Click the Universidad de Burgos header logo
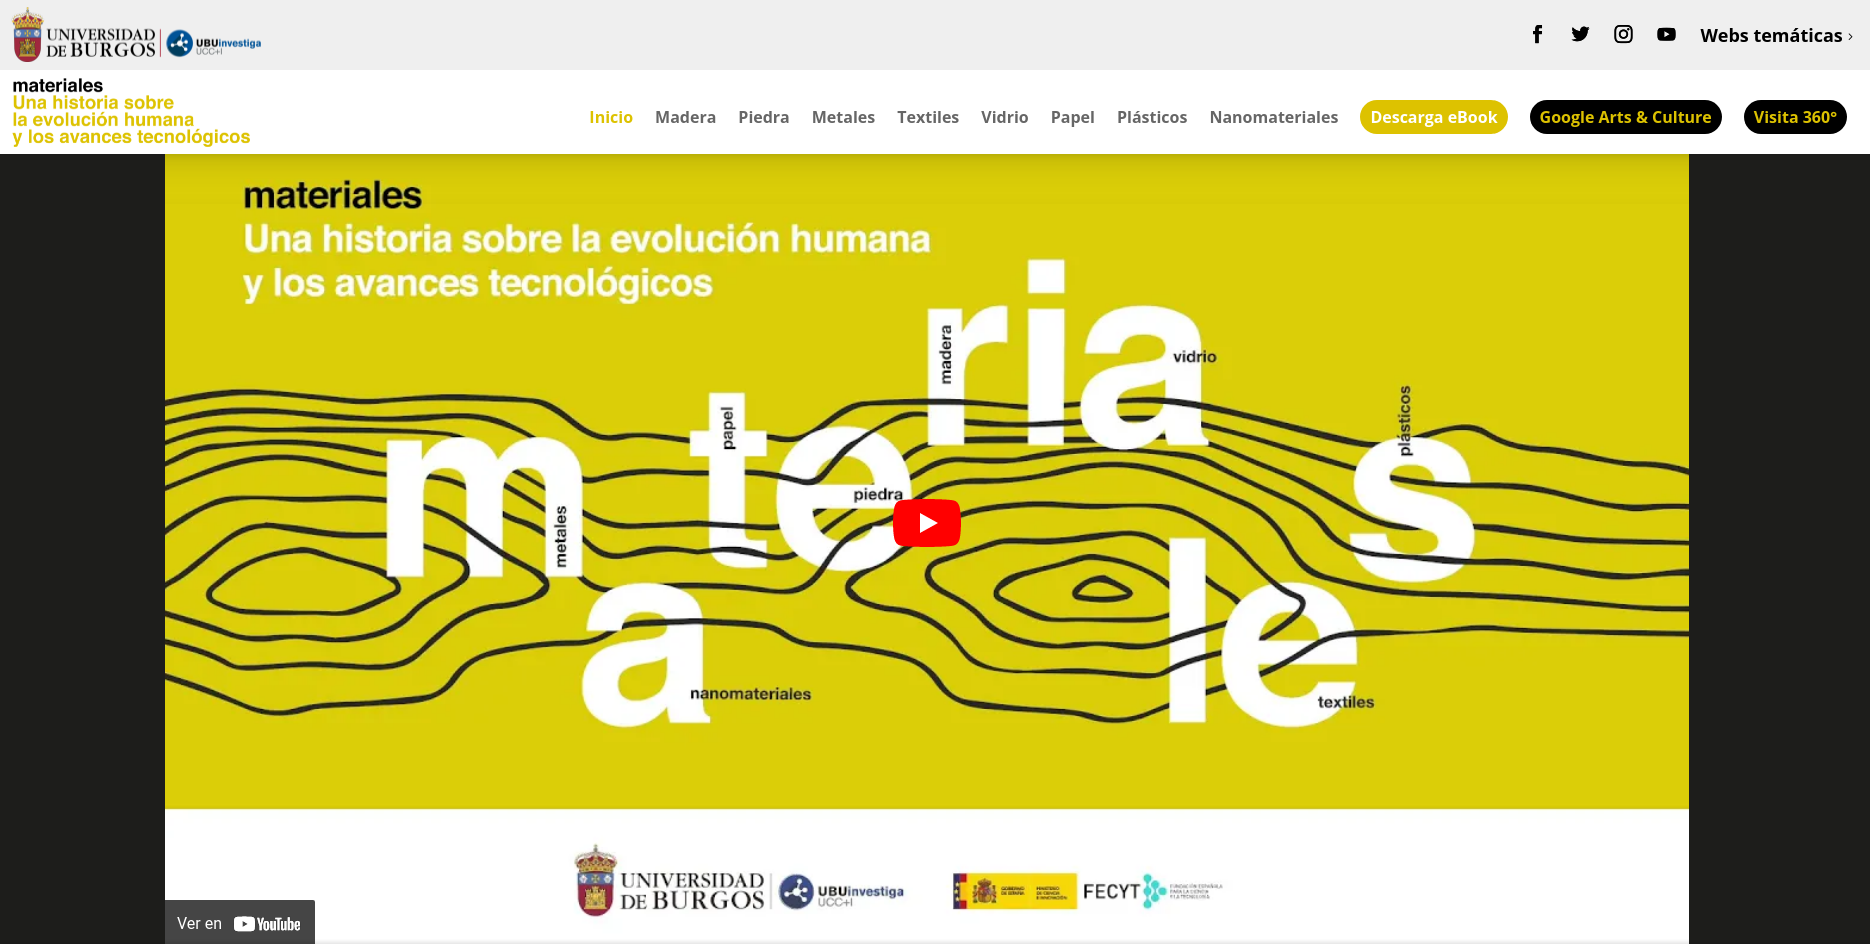1870x944 pixels. click(85, 37)
